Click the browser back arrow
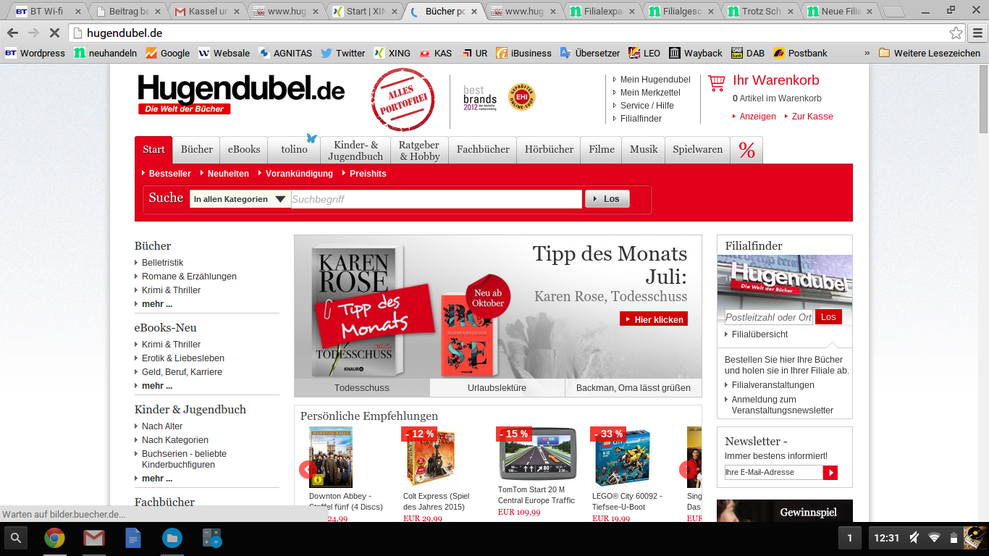 click(x=13, y=33)
